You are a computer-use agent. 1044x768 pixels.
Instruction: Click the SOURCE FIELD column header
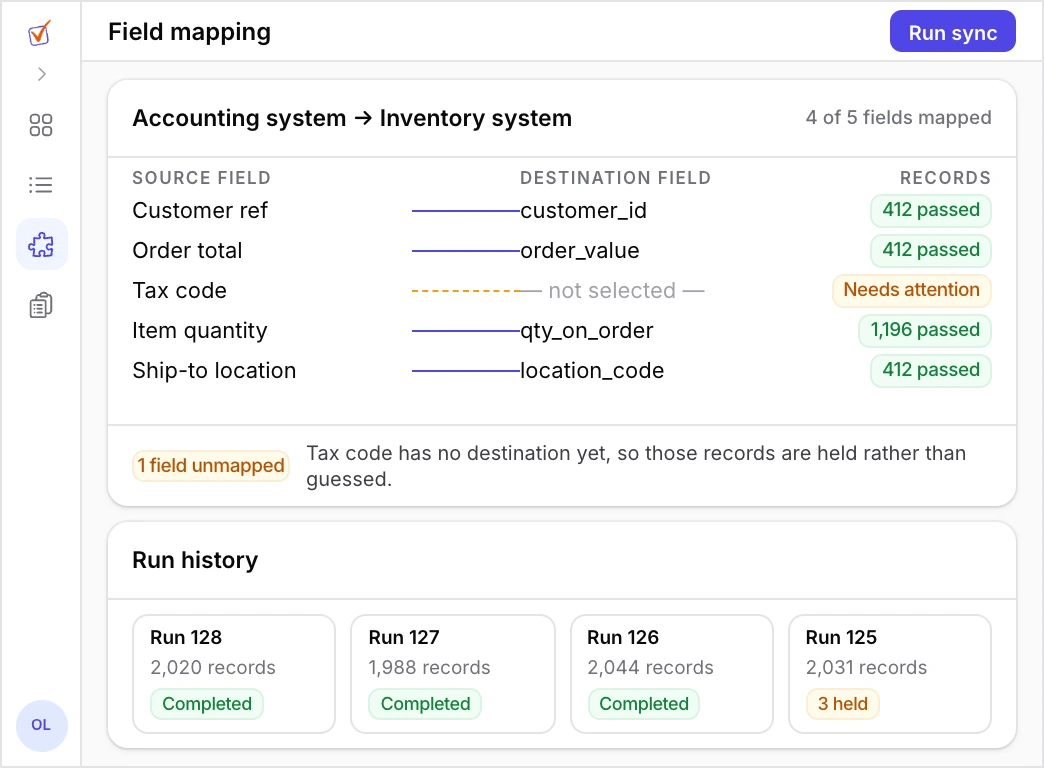(x=201, y=178)
